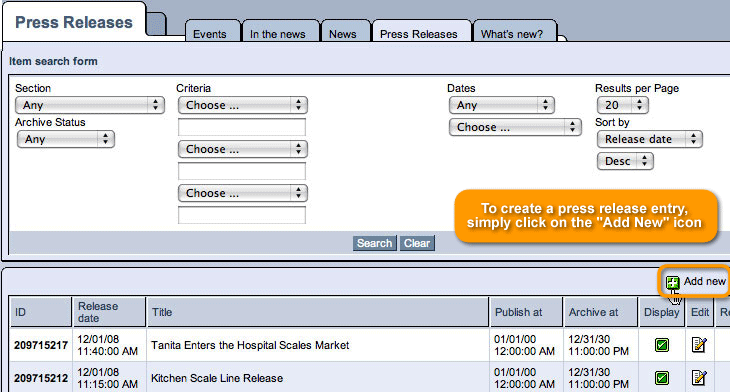This screenshot has height=392, width=730.
Task: Open the Archive Status dropdown
Action: [66, 139]
